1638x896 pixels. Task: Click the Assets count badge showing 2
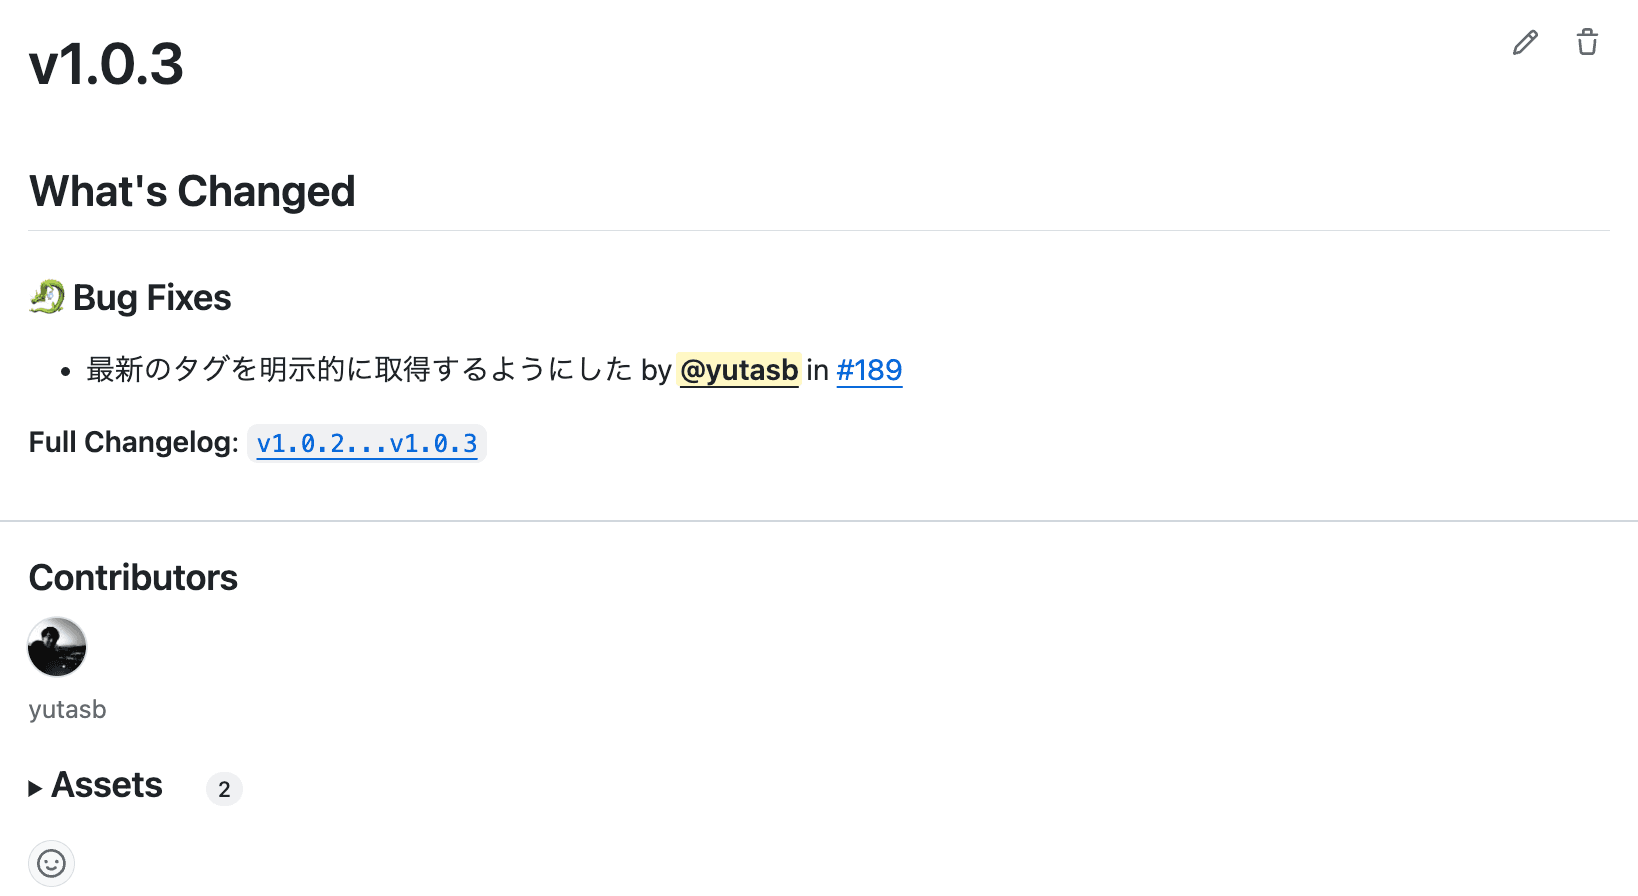(224, 789)
